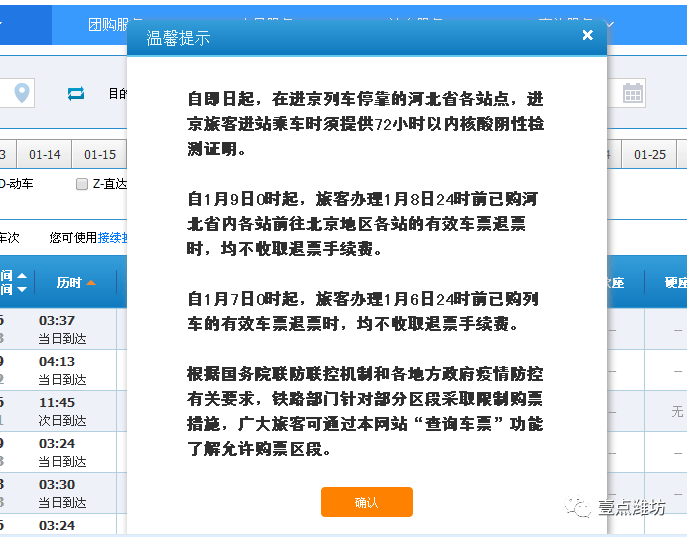
Task: Sort by 历时 column header
Action: tap(69, 283)
